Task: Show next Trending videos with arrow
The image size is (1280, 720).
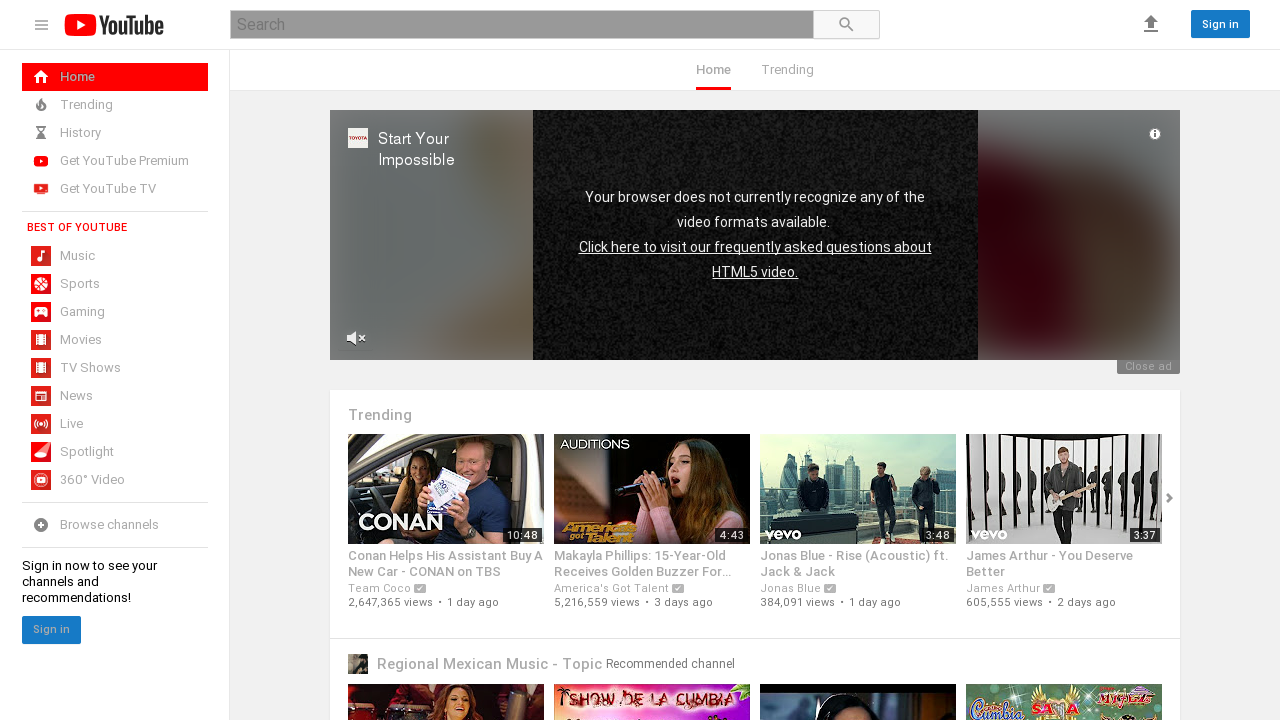Action: [1169, 498]
